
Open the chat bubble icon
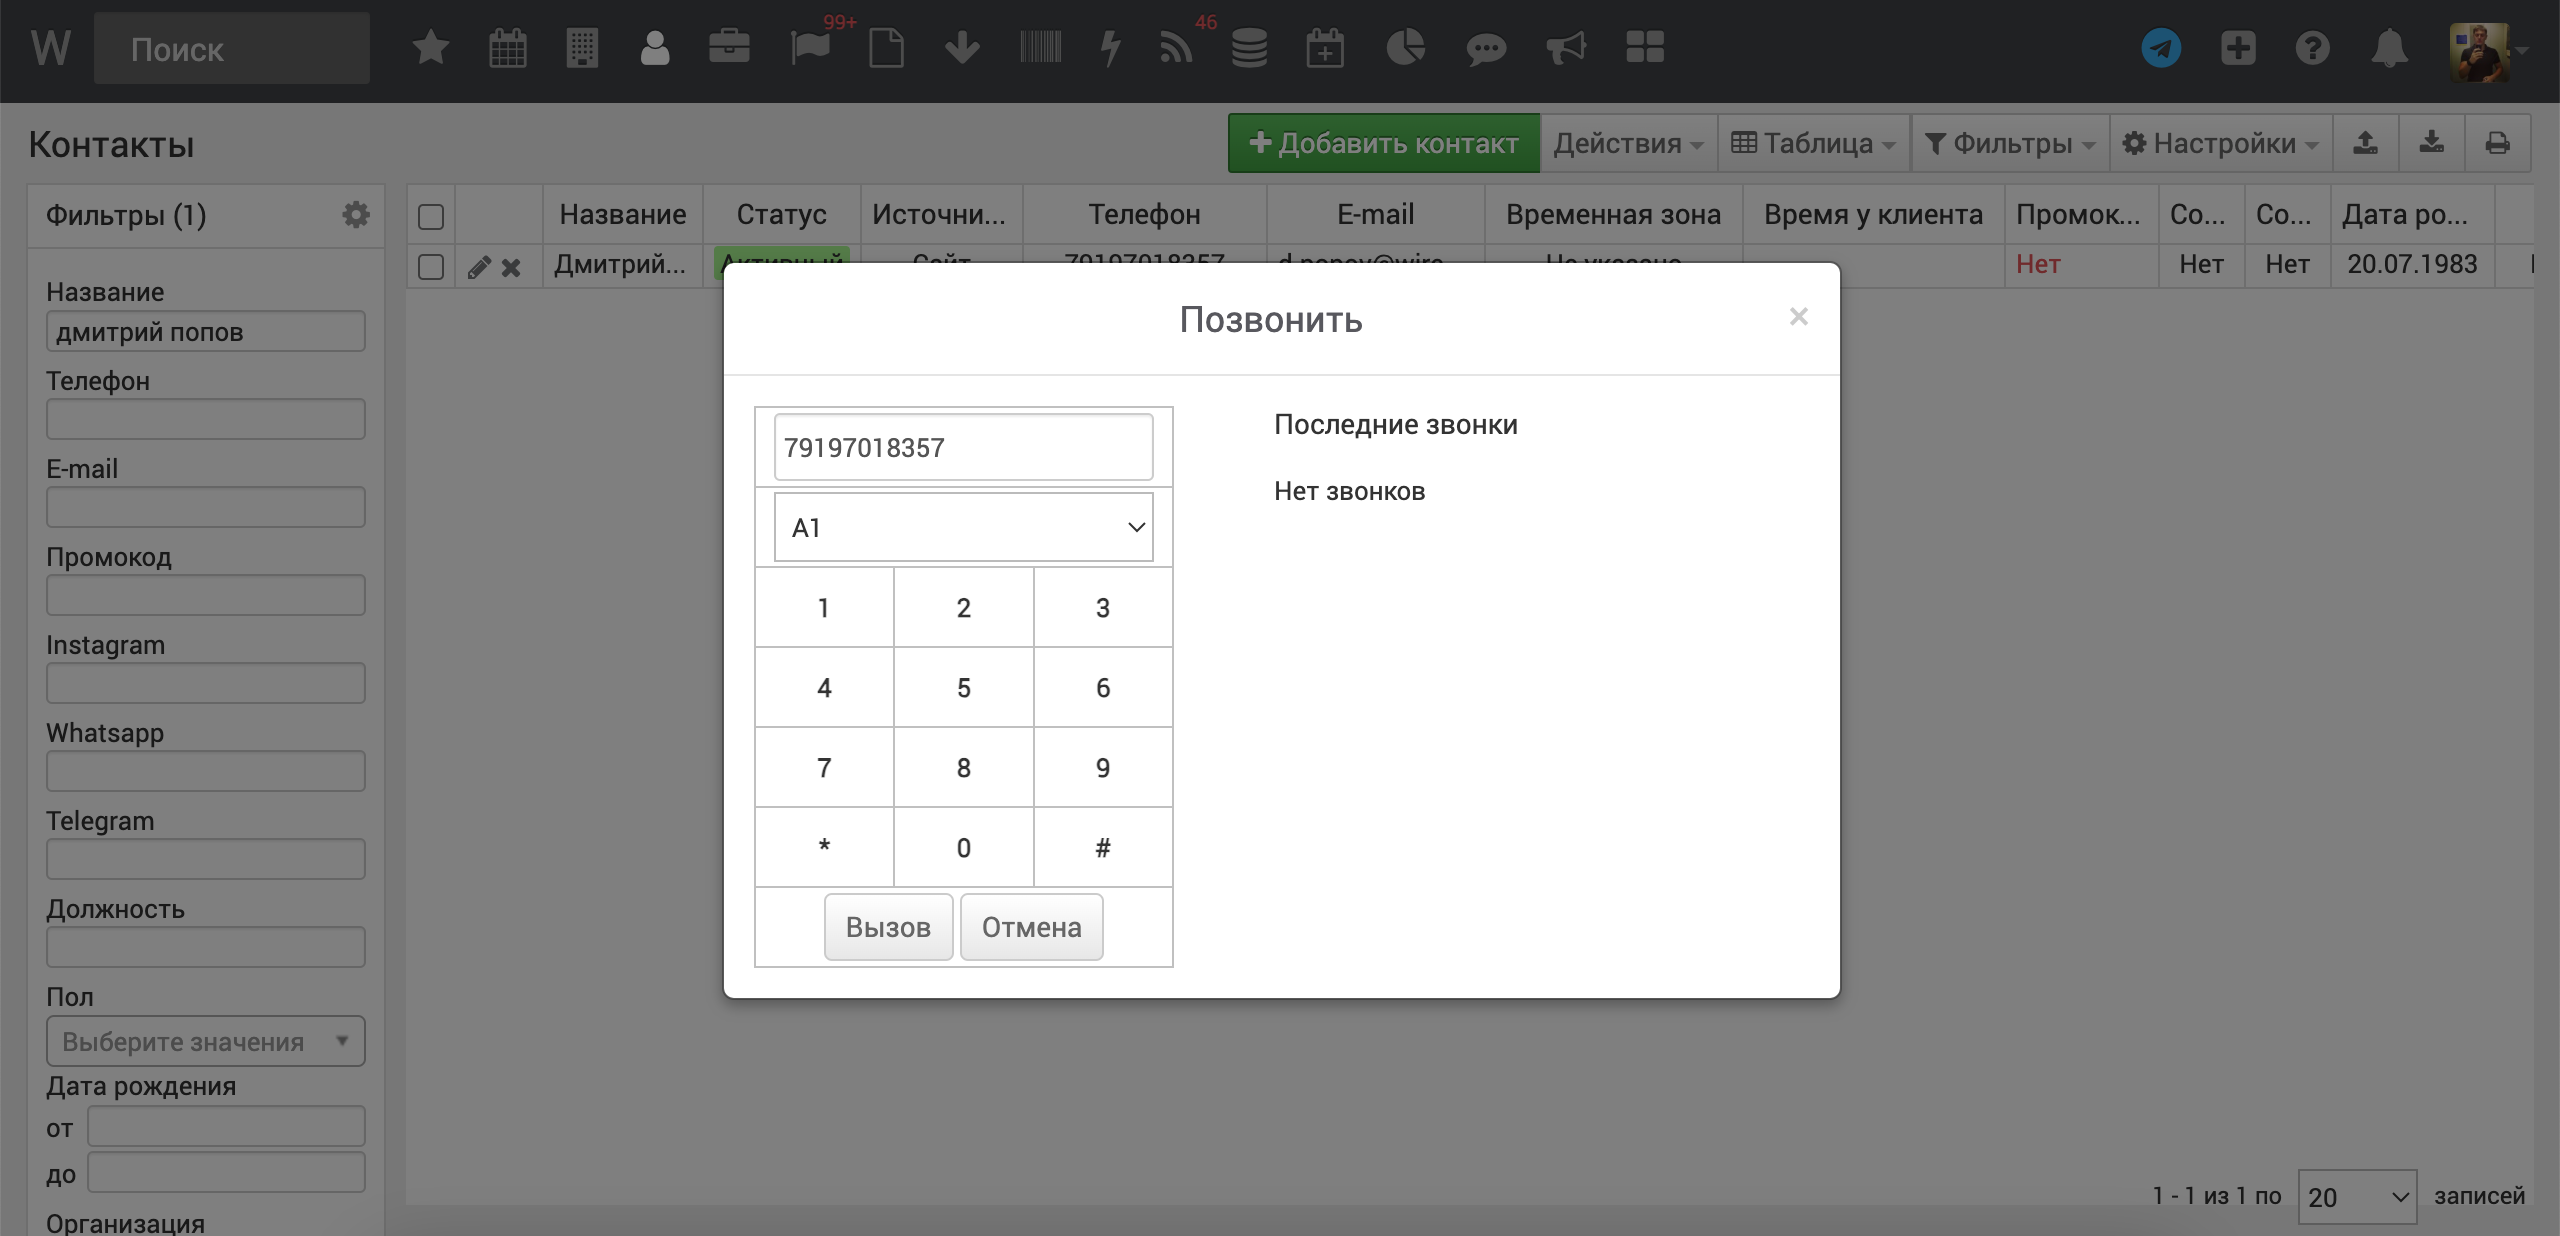click(1486, 48)
